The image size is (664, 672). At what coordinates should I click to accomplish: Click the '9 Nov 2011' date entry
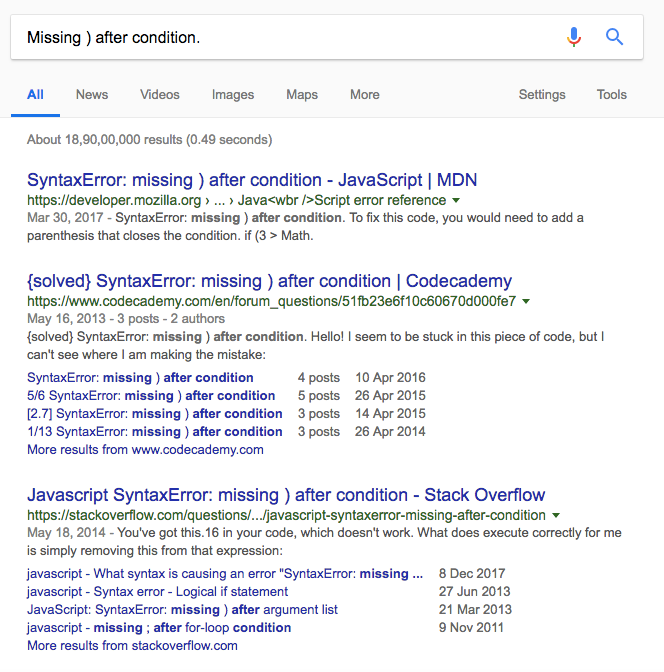pos(471,628)
